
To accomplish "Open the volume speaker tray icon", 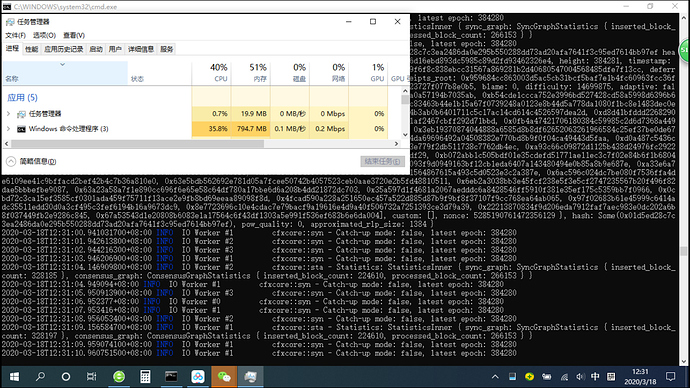I will pyautogui.click(x=580, y=377).
